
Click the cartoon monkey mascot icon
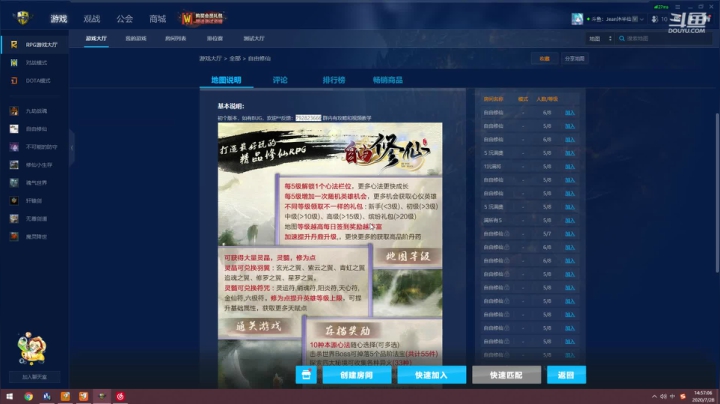(31, 348)
